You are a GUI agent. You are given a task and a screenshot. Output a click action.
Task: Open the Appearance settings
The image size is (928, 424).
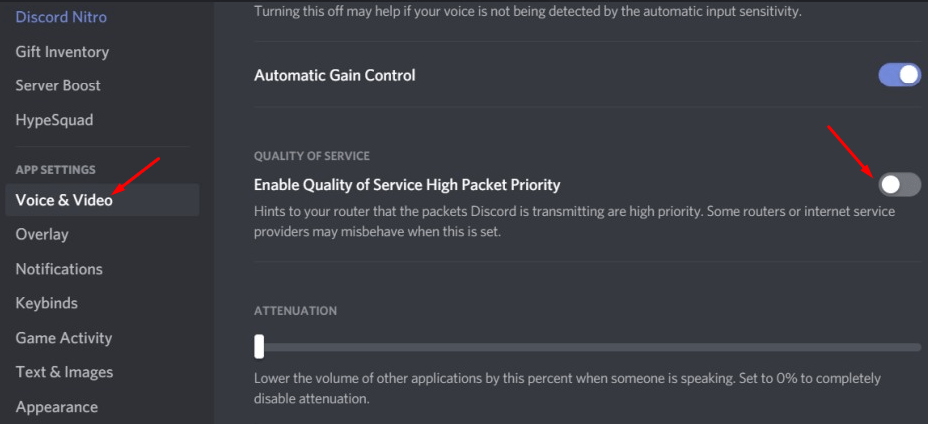coord(56,407)
